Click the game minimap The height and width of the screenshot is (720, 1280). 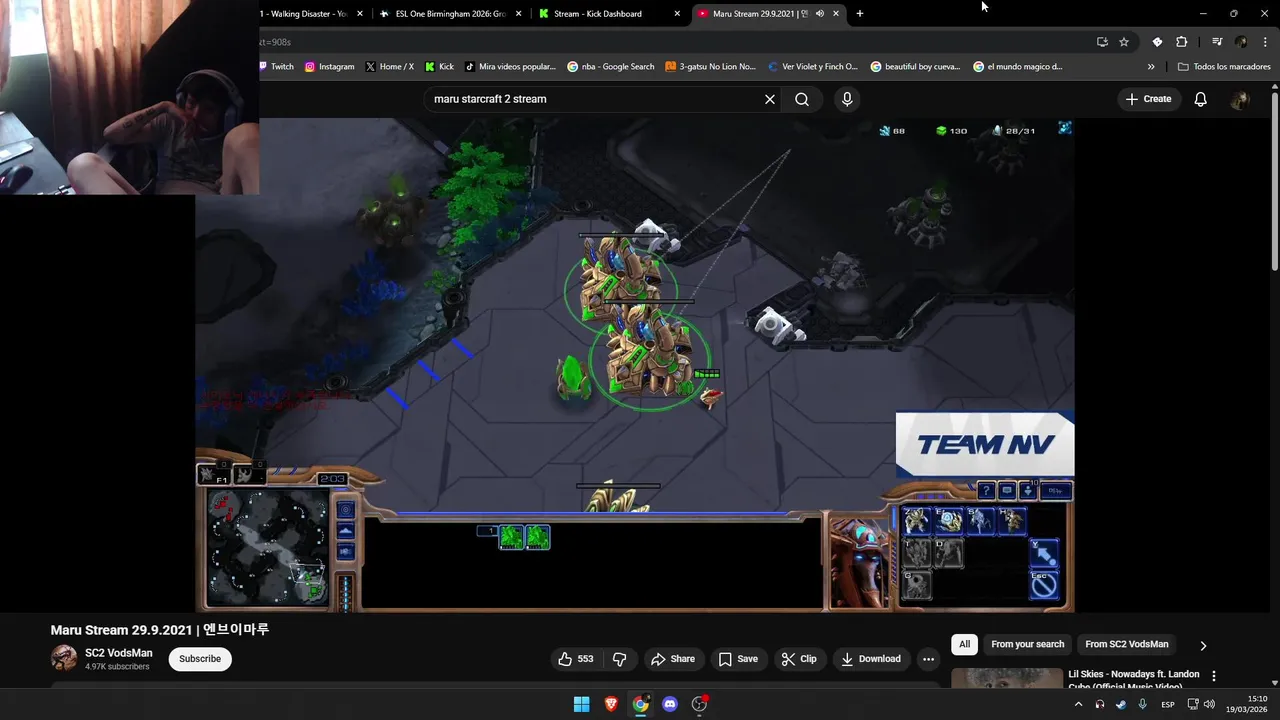coord(267,547)
